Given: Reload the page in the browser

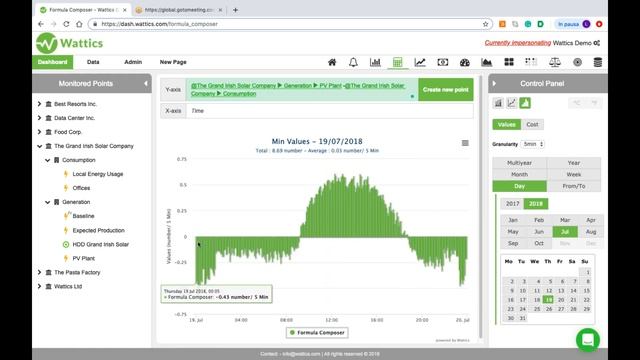Looking at the screenshot, I should coord(66,24).
